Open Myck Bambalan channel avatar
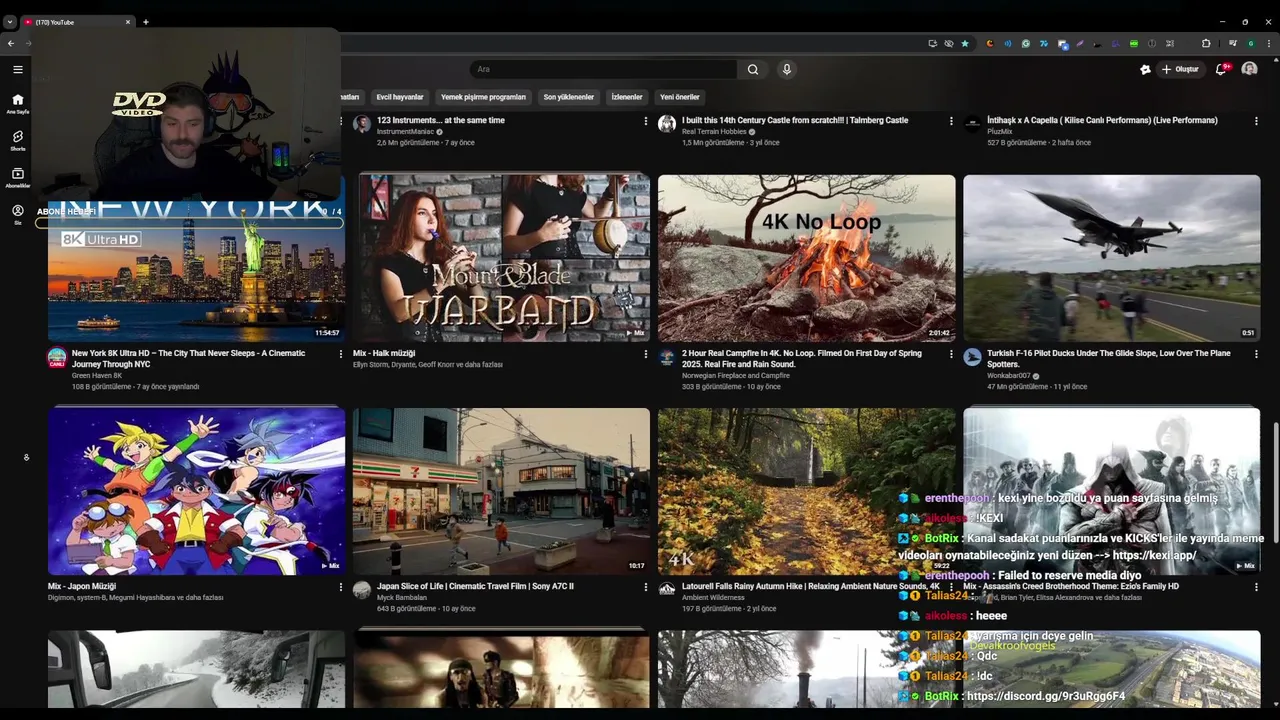The image size is (1280, 720). pyautogui.click(x=362, y=590)
